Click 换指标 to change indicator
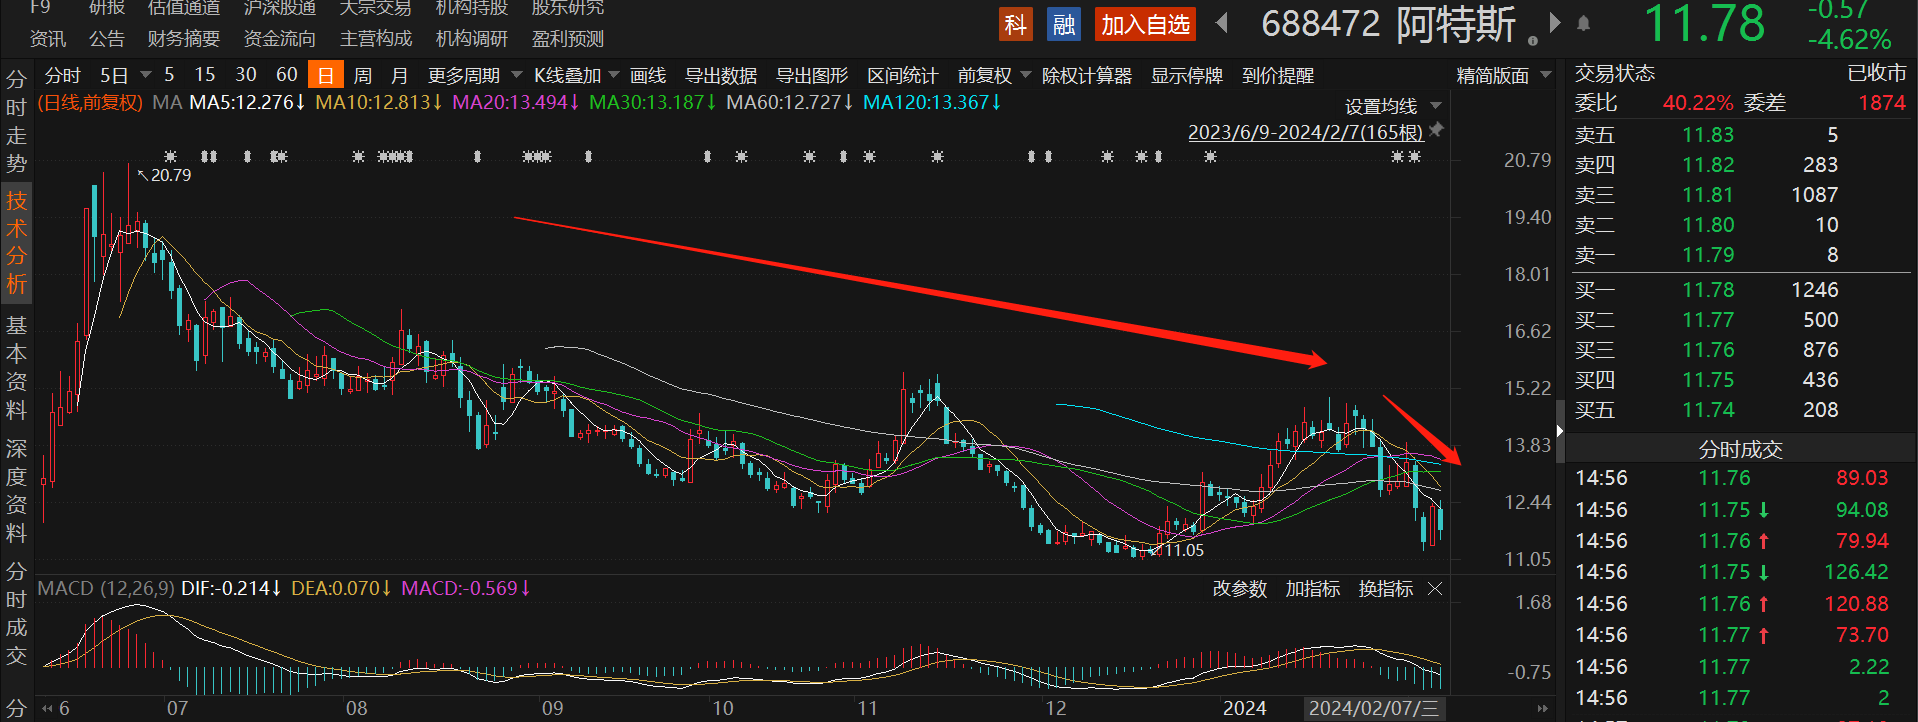This screenshot has width=1918, height=722. tap(1386, 589)
